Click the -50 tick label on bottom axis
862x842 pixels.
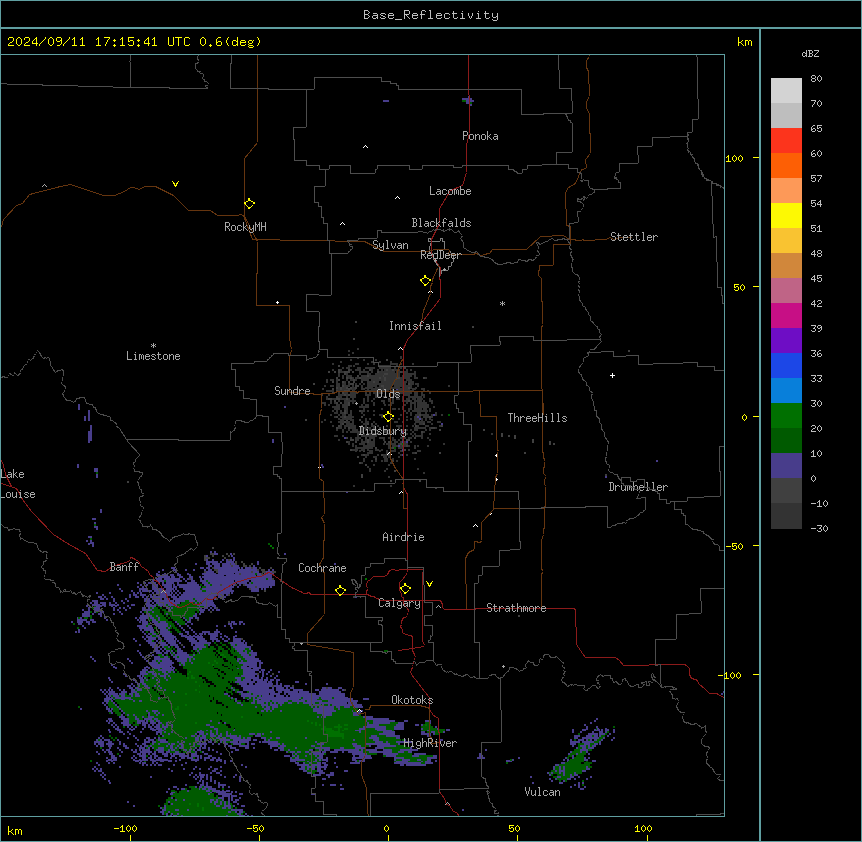(x=255, y=828)
